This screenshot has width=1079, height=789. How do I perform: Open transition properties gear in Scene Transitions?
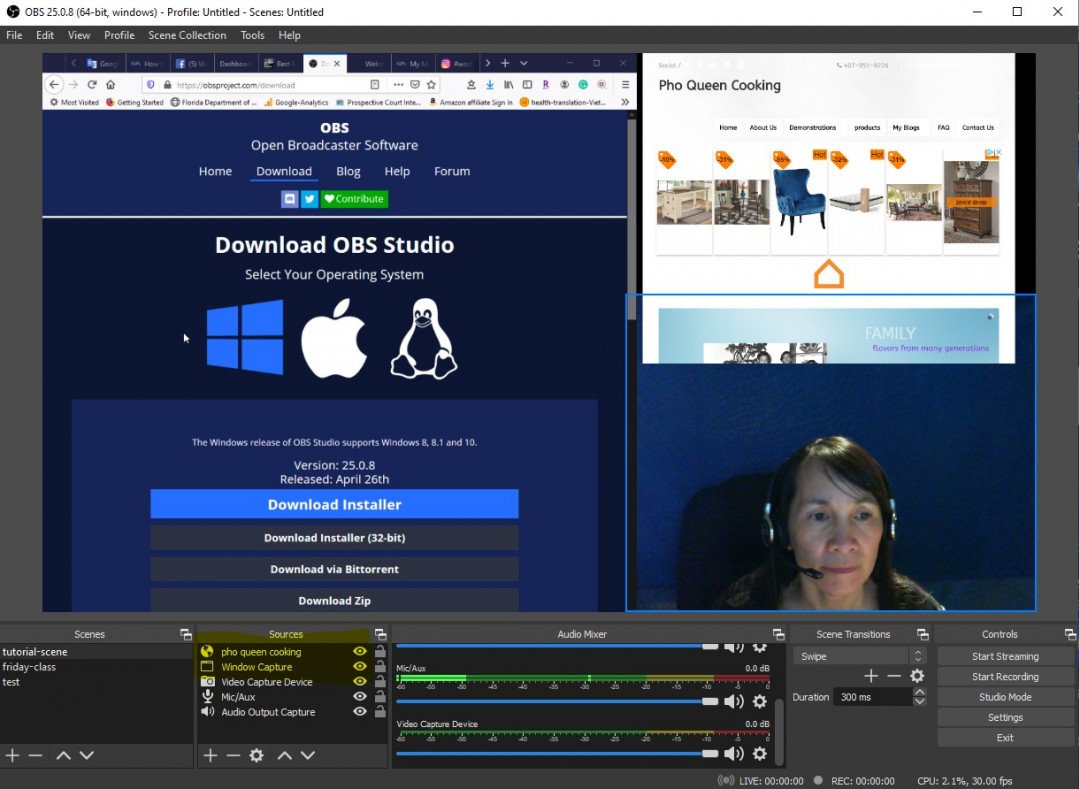pyautogui.click(x=917, y=676)
